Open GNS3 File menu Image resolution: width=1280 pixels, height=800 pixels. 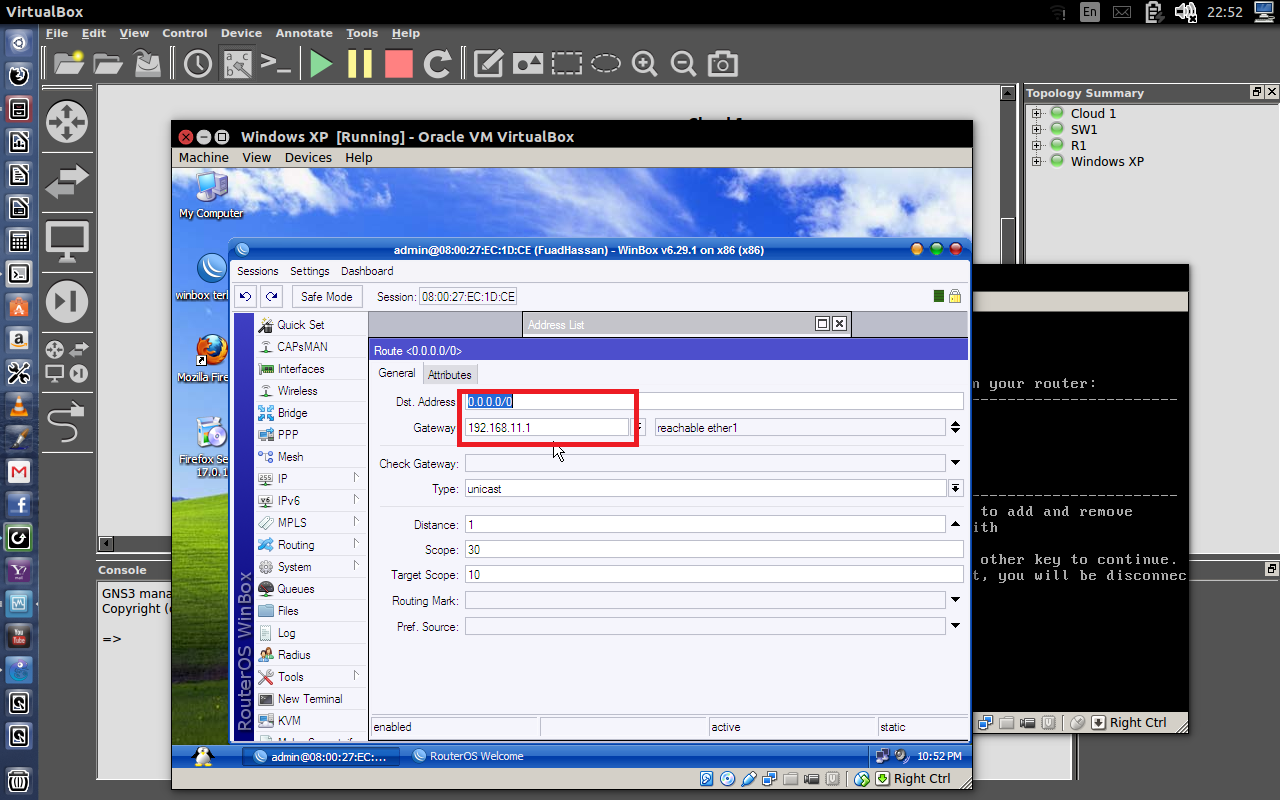coord(57,33)
